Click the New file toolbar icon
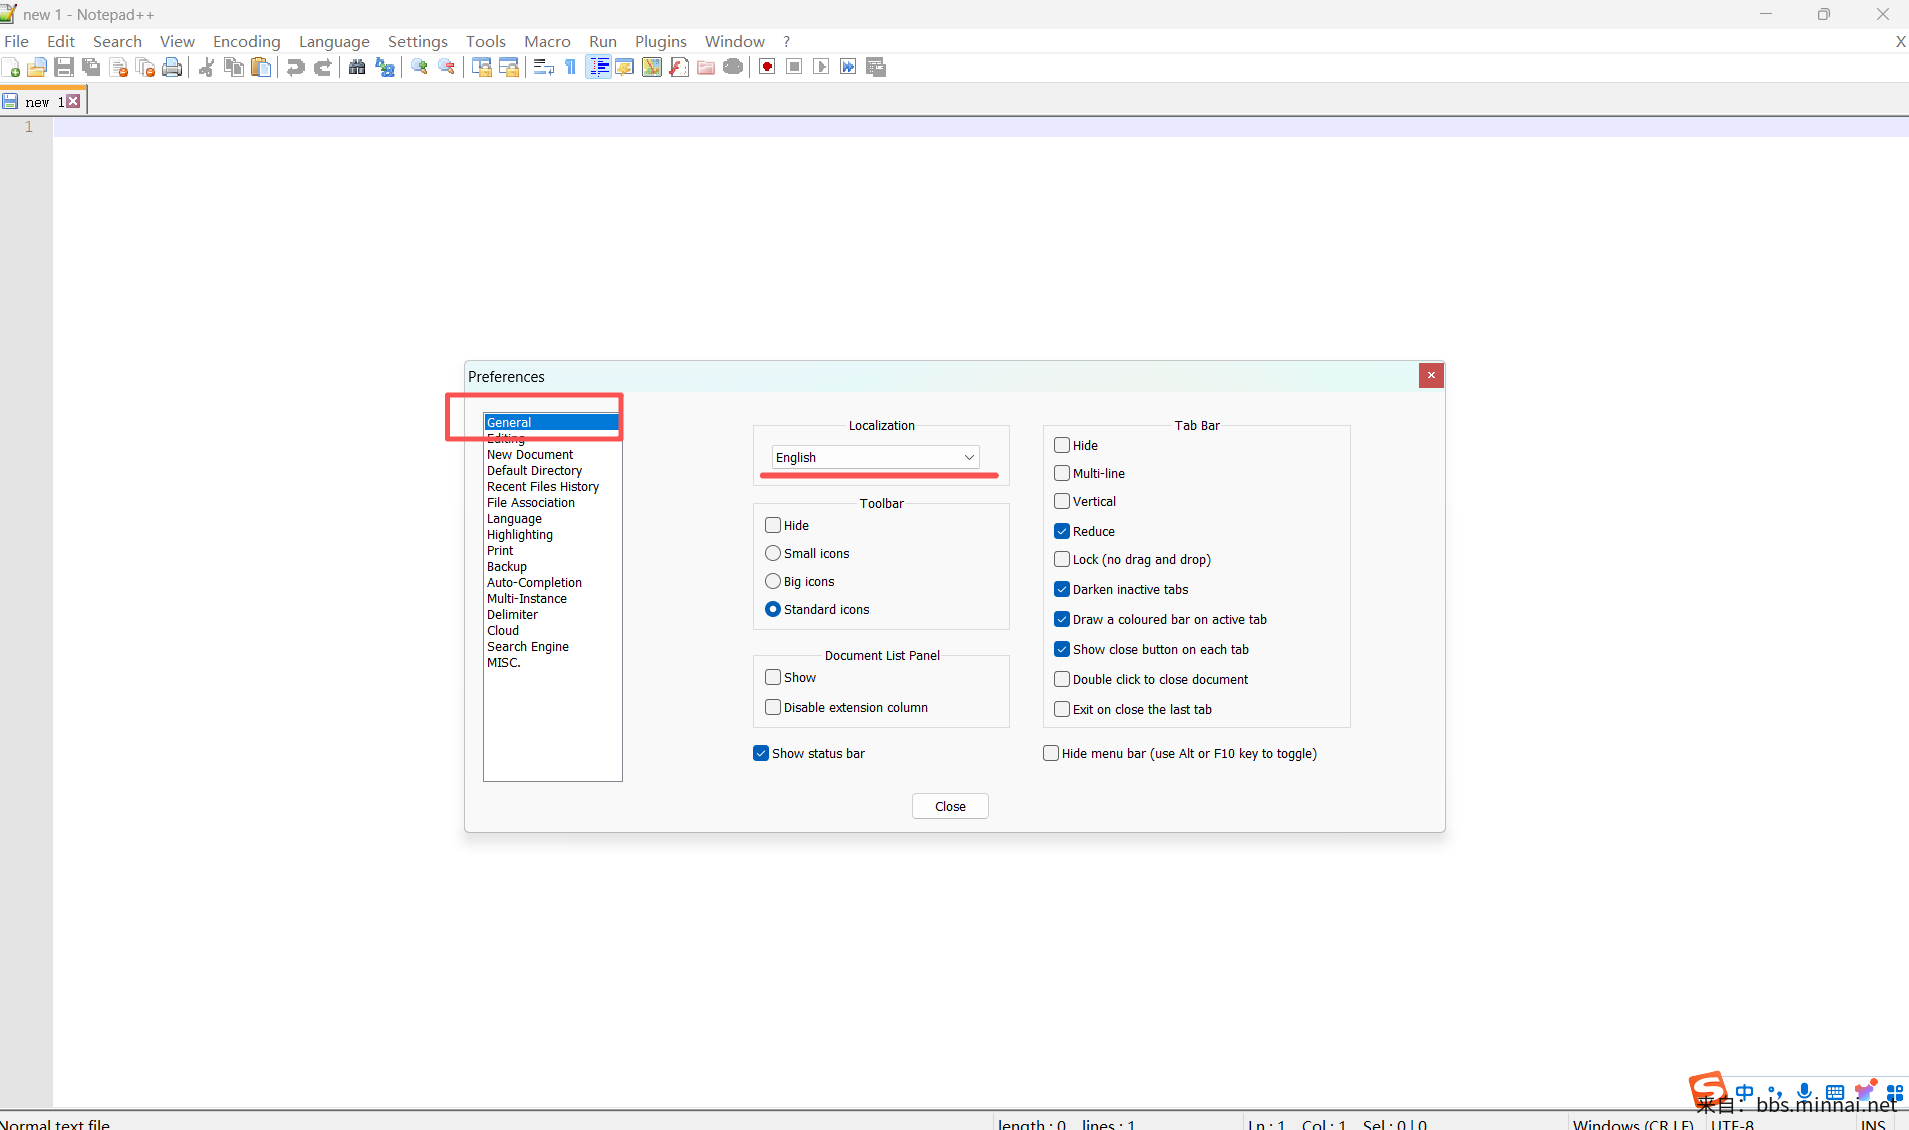The height and width of the screenshot is (1130, 1909). 11,67
